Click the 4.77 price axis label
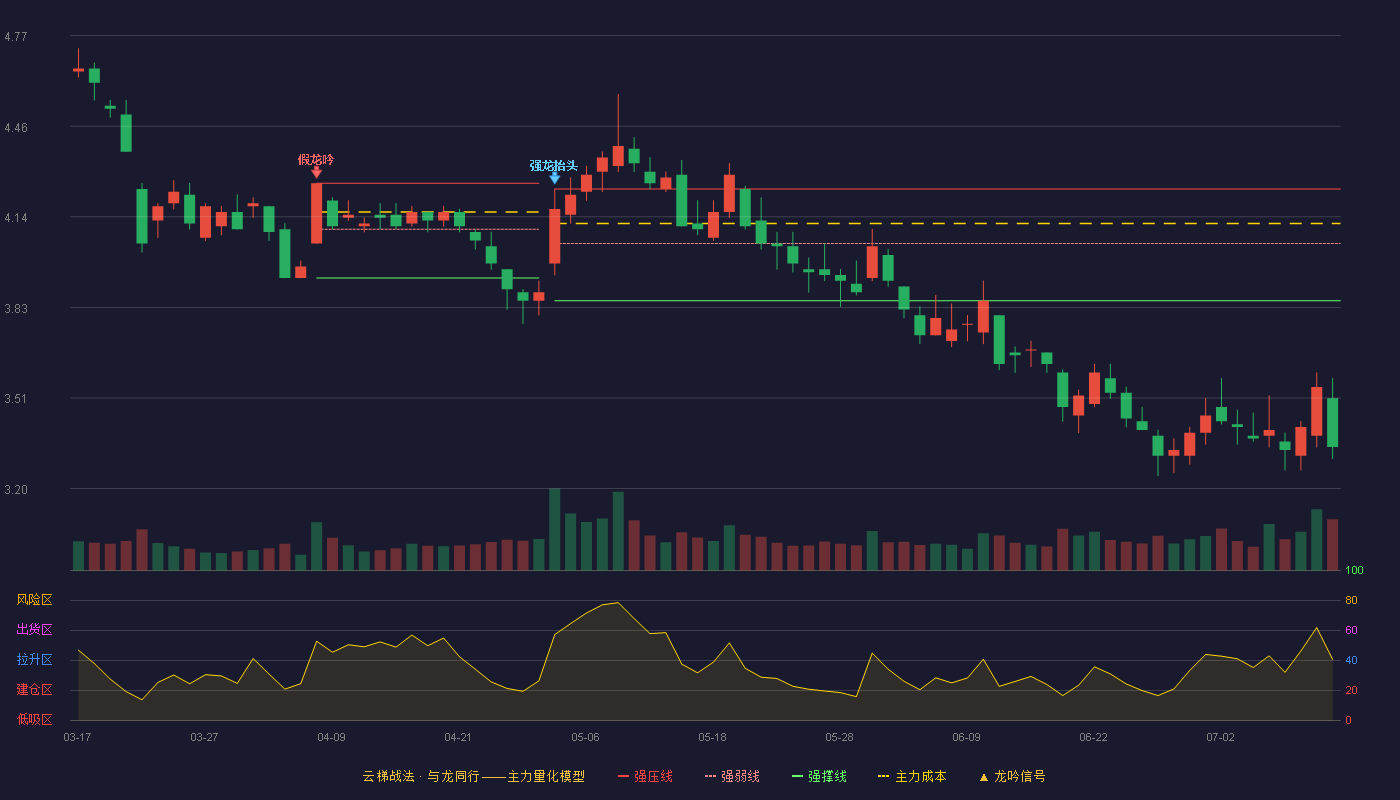 pyautogui.click(x=16, y=37)
